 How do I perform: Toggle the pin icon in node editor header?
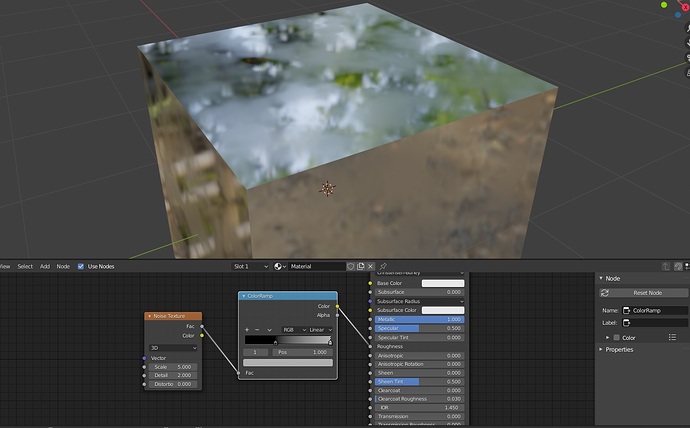click(x=383, y=266)
